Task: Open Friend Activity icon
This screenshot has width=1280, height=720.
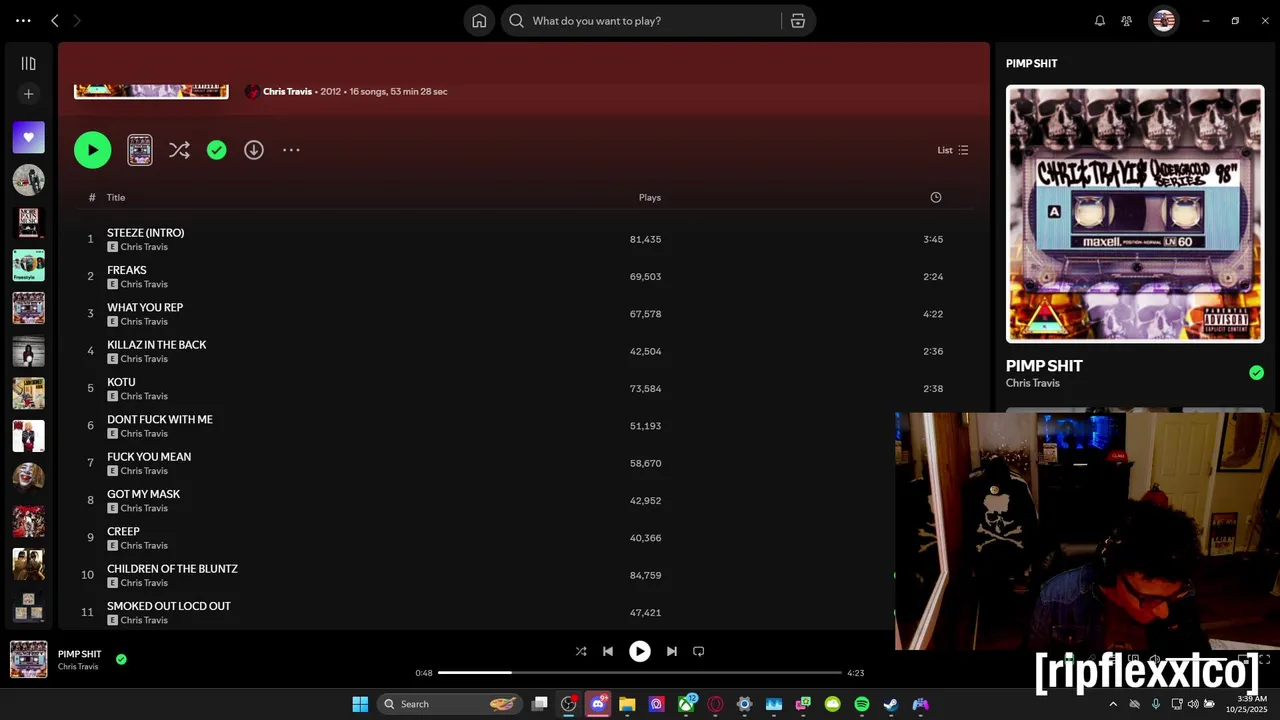Action: (1127, 20)
